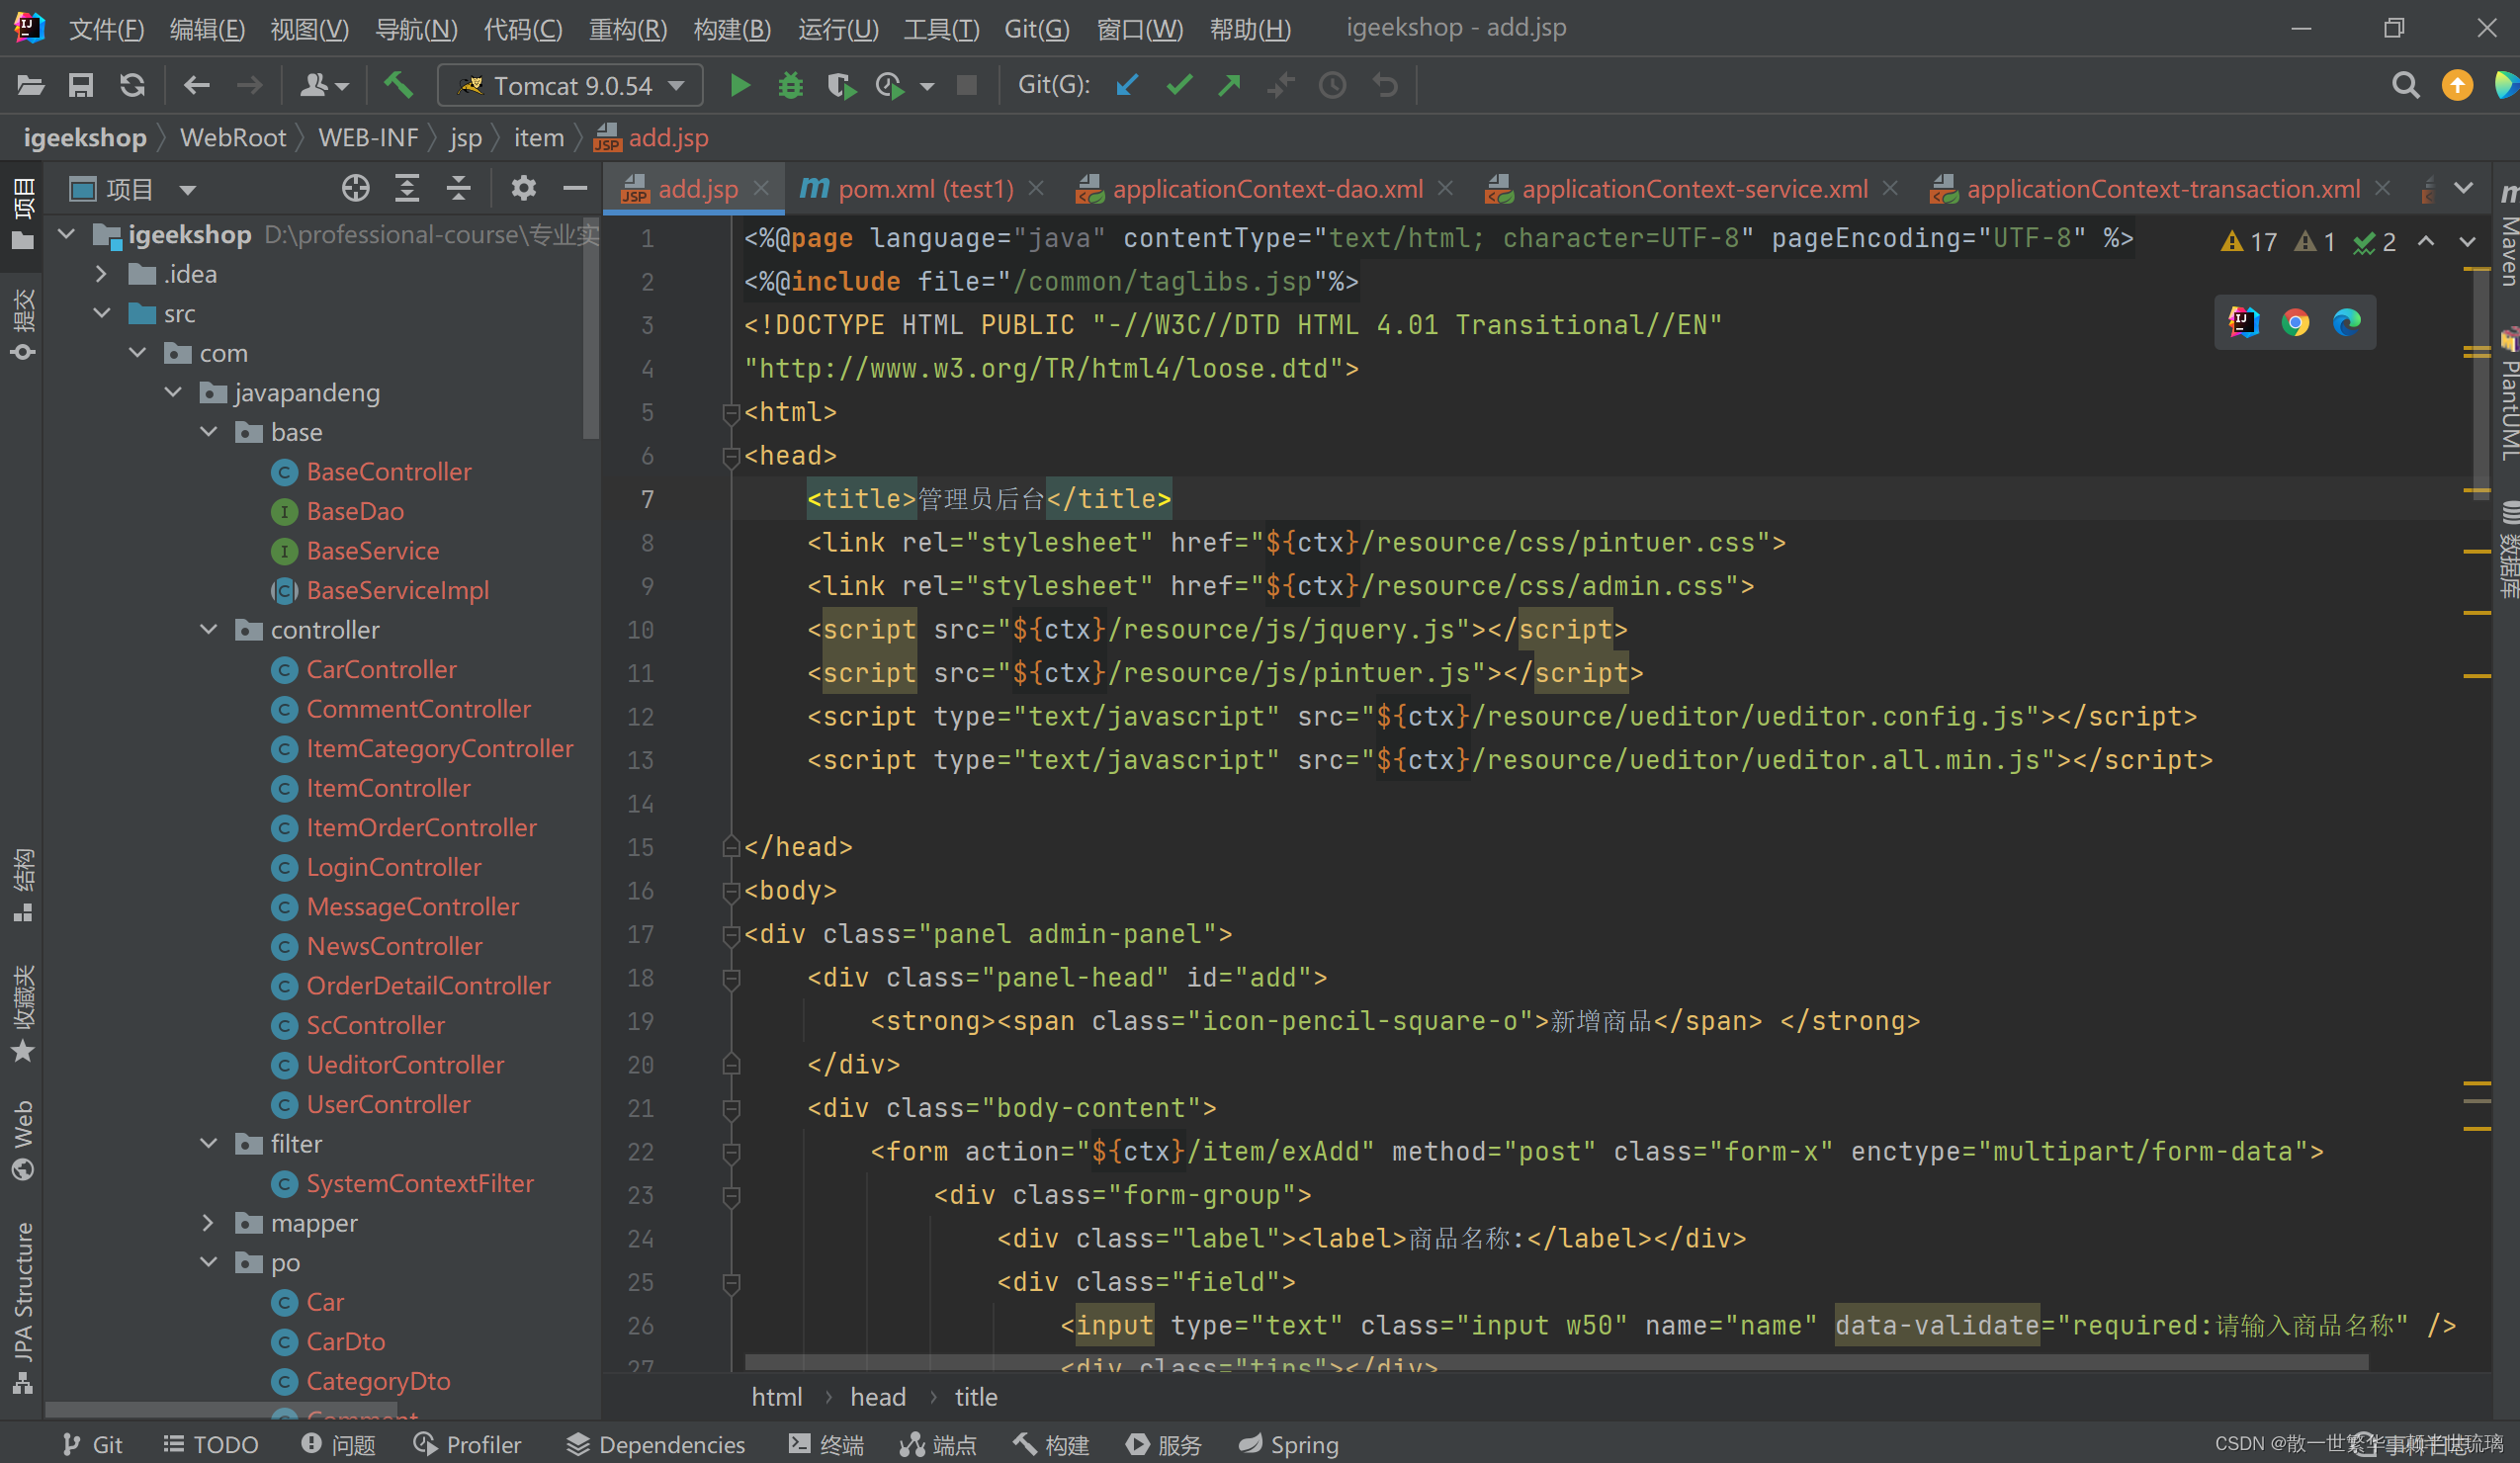The height and width of the screenshot is (1463, 2520).
Task: Run with coverage using the shield icon
Action: pos(842,86)
